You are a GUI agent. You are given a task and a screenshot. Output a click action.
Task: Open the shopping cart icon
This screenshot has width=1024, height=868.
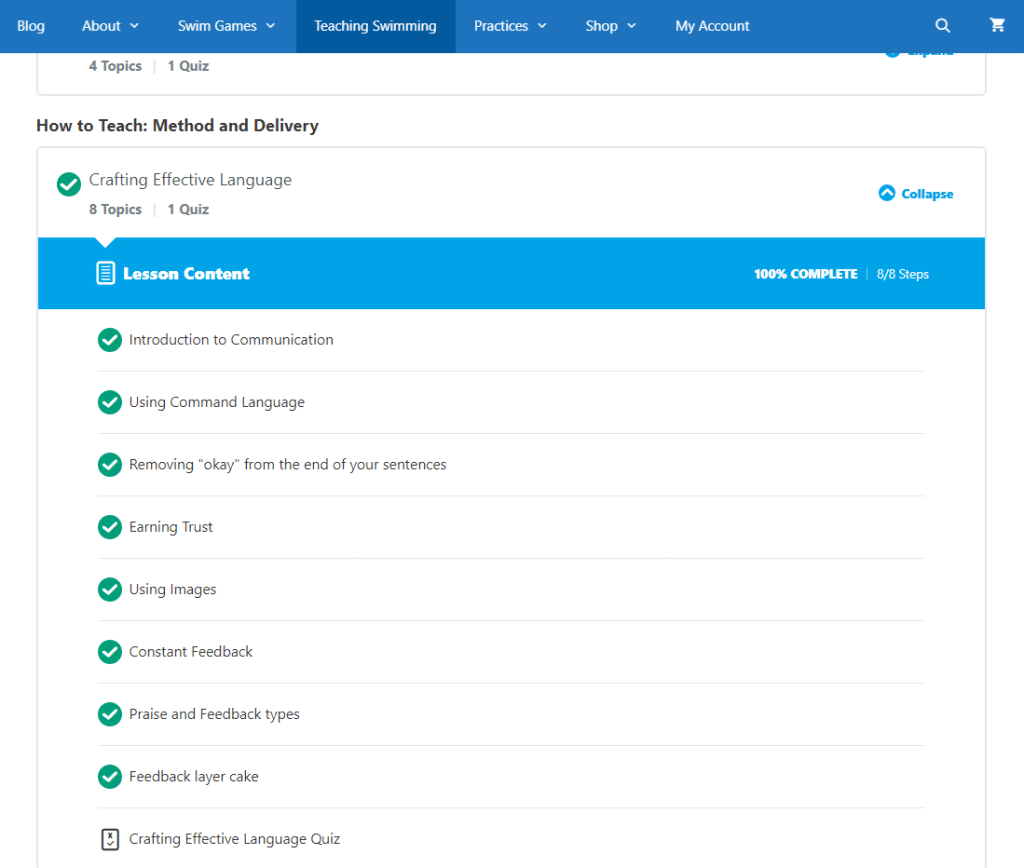coord(997,25)
